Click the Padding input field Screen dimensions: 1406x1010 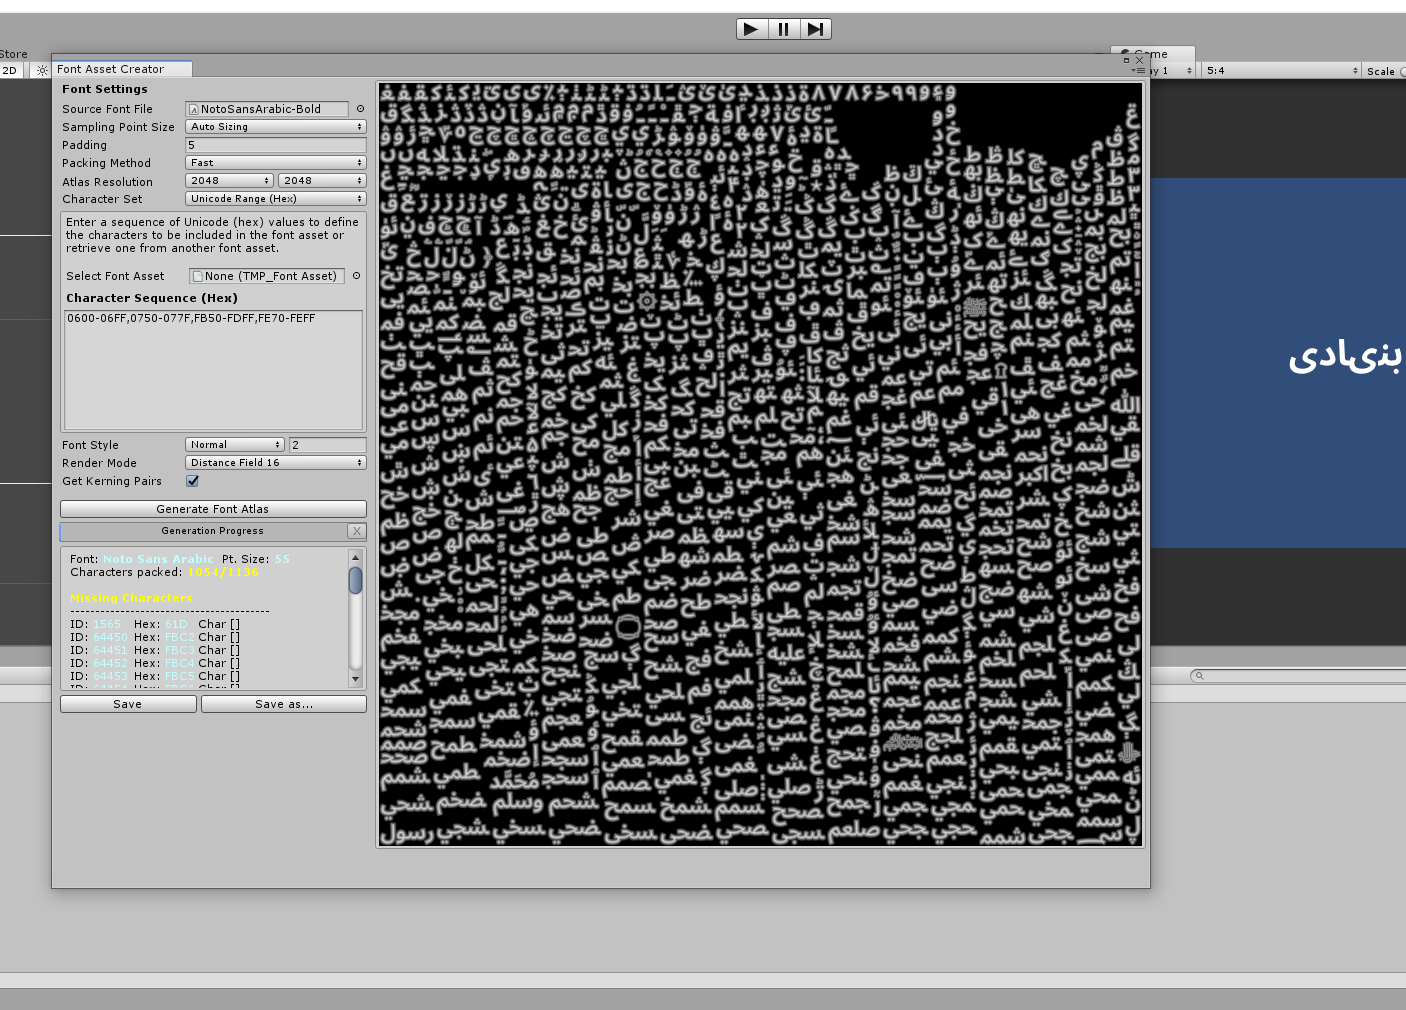(x=275, y=145)
